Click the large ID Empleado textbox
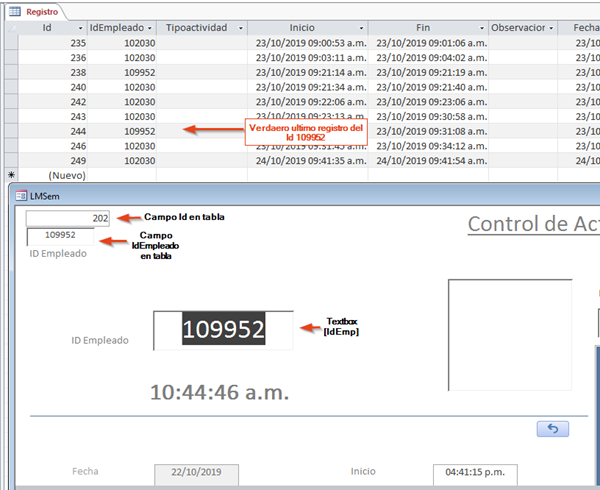600x490 pixels. 222,330
